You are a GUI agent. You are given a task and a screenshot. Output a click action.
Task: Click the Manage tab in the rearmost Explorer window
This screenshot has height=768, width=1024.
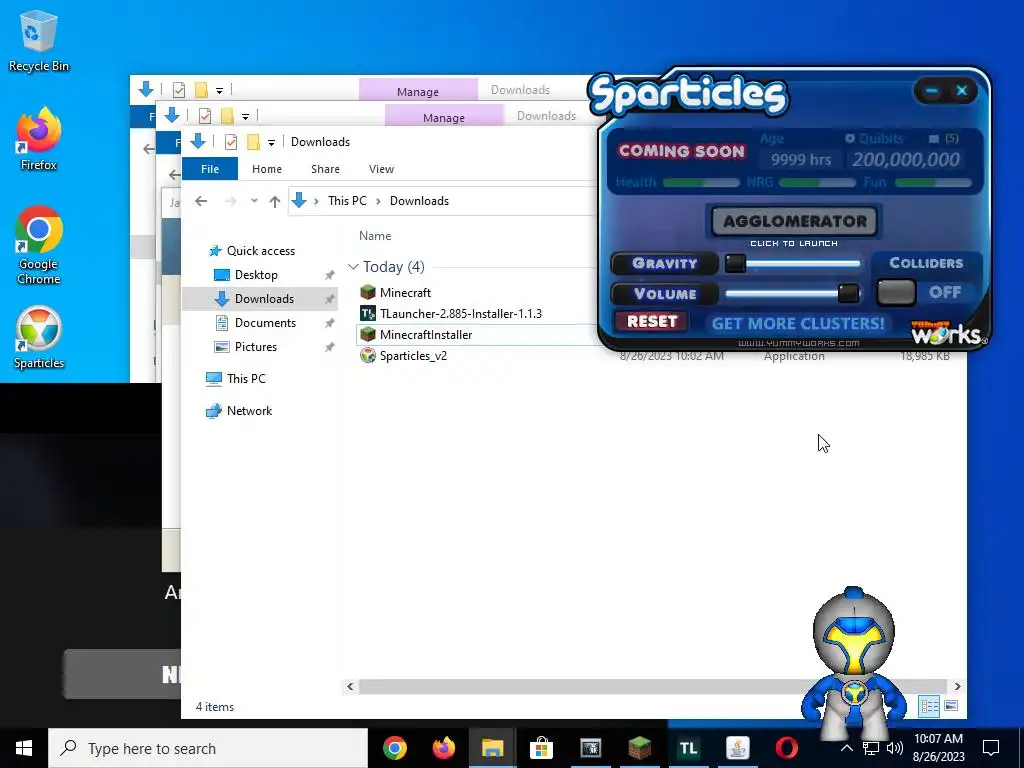[x=417, y=91]
